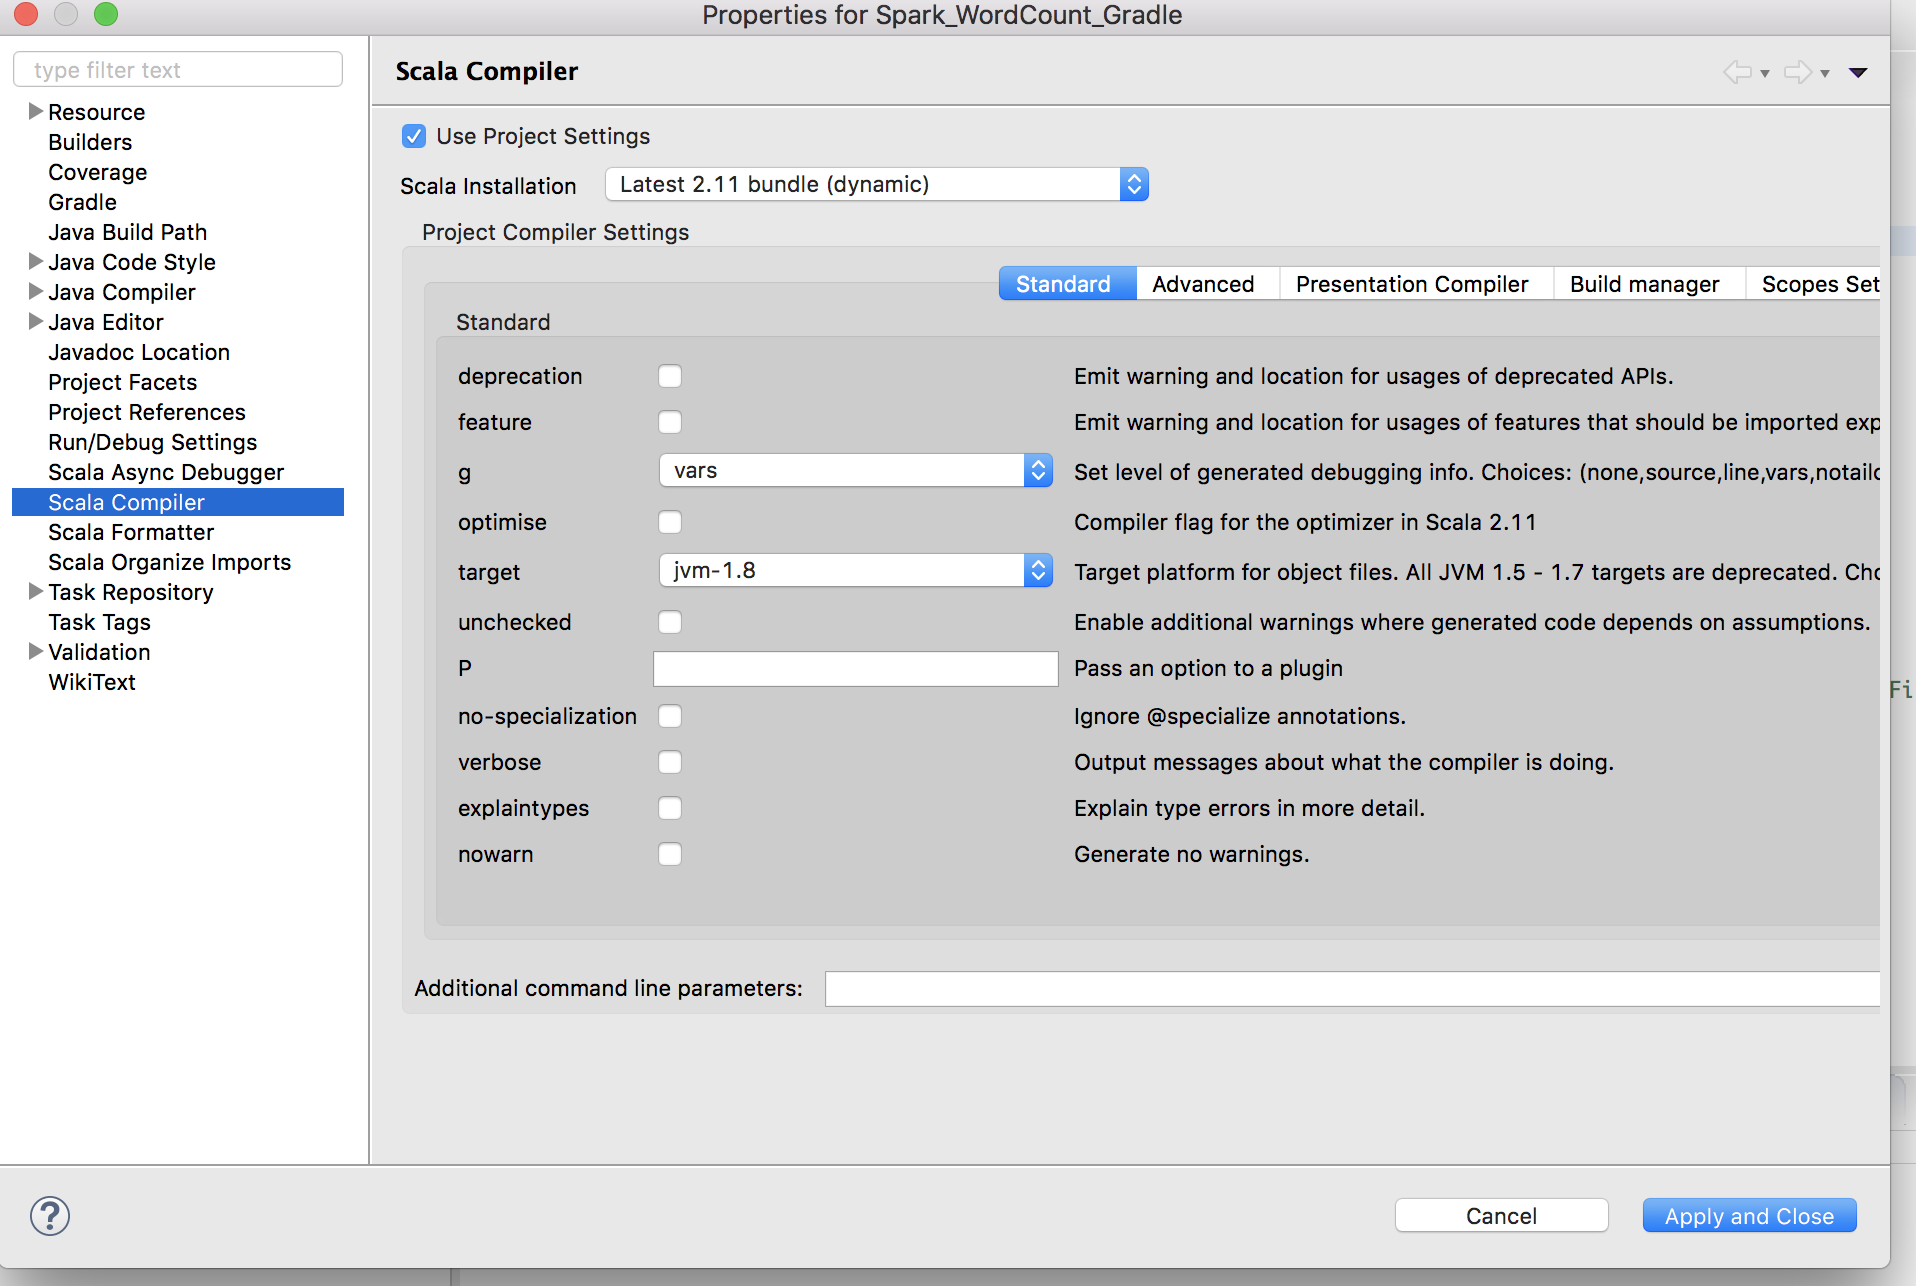The width and height of the screenshot is (1916, 1286).
Task: Expand the Java Compiler node
Action: [35, 291]
